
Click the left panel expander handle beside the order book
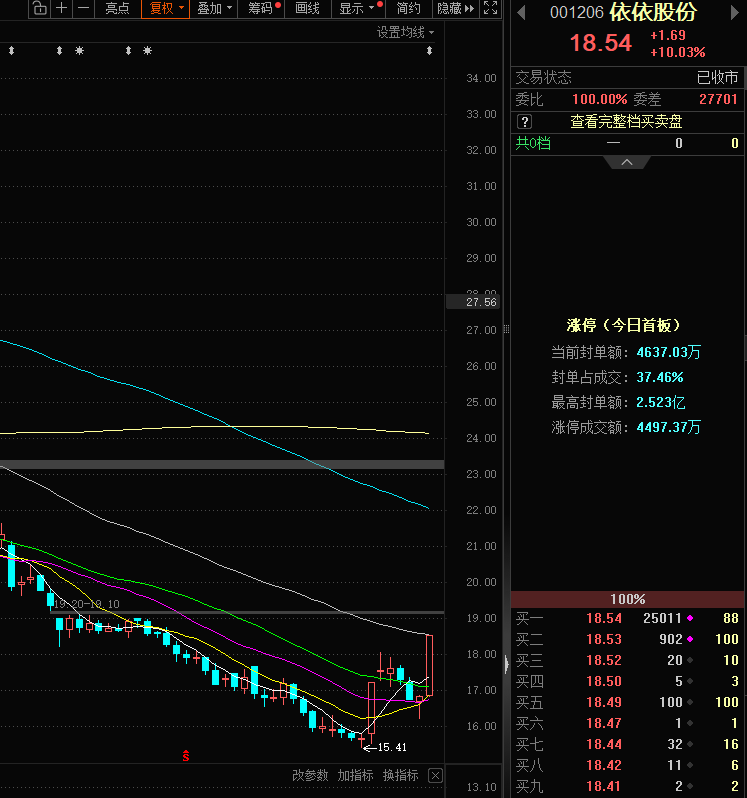506,664
